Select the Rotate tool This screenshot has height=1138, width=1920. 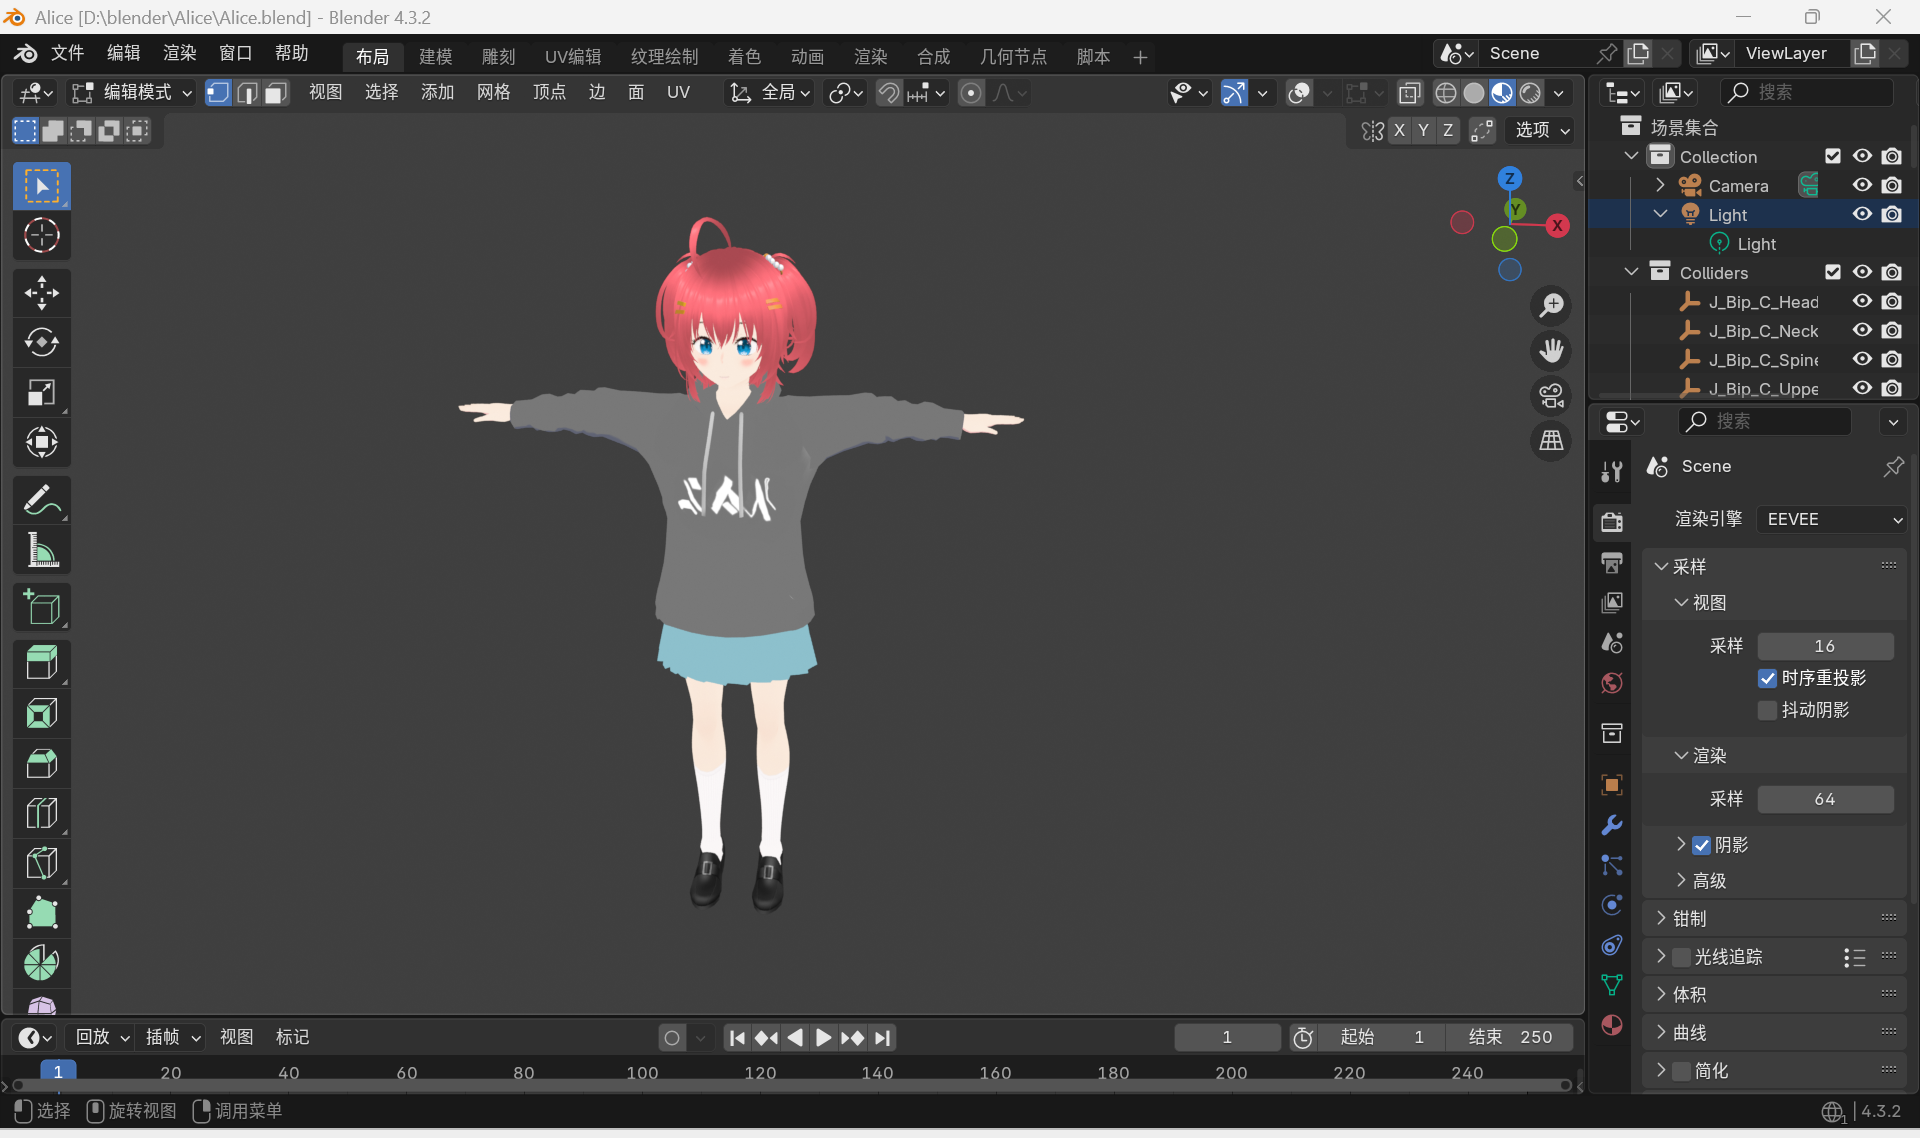[x=41, y=343]
